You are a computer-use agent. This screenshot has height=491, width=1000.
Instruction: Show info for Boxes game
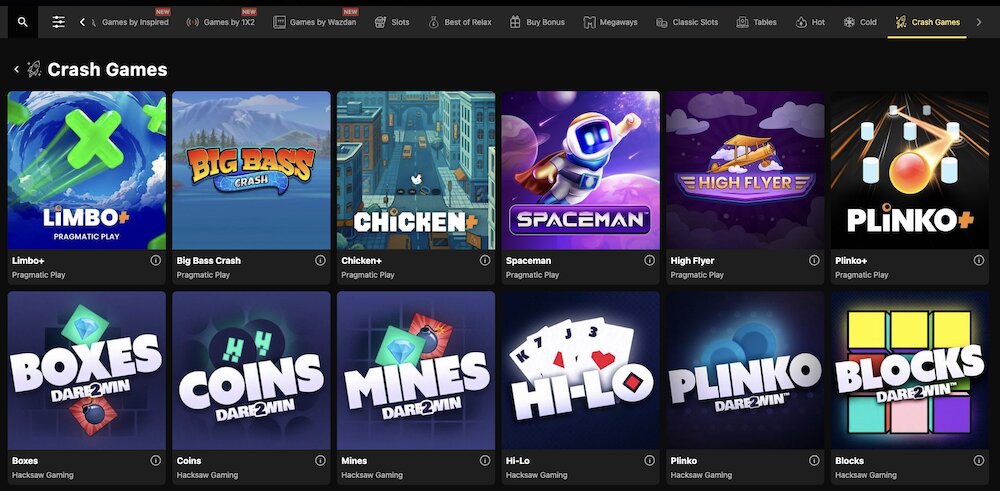(x=156, y=460)
